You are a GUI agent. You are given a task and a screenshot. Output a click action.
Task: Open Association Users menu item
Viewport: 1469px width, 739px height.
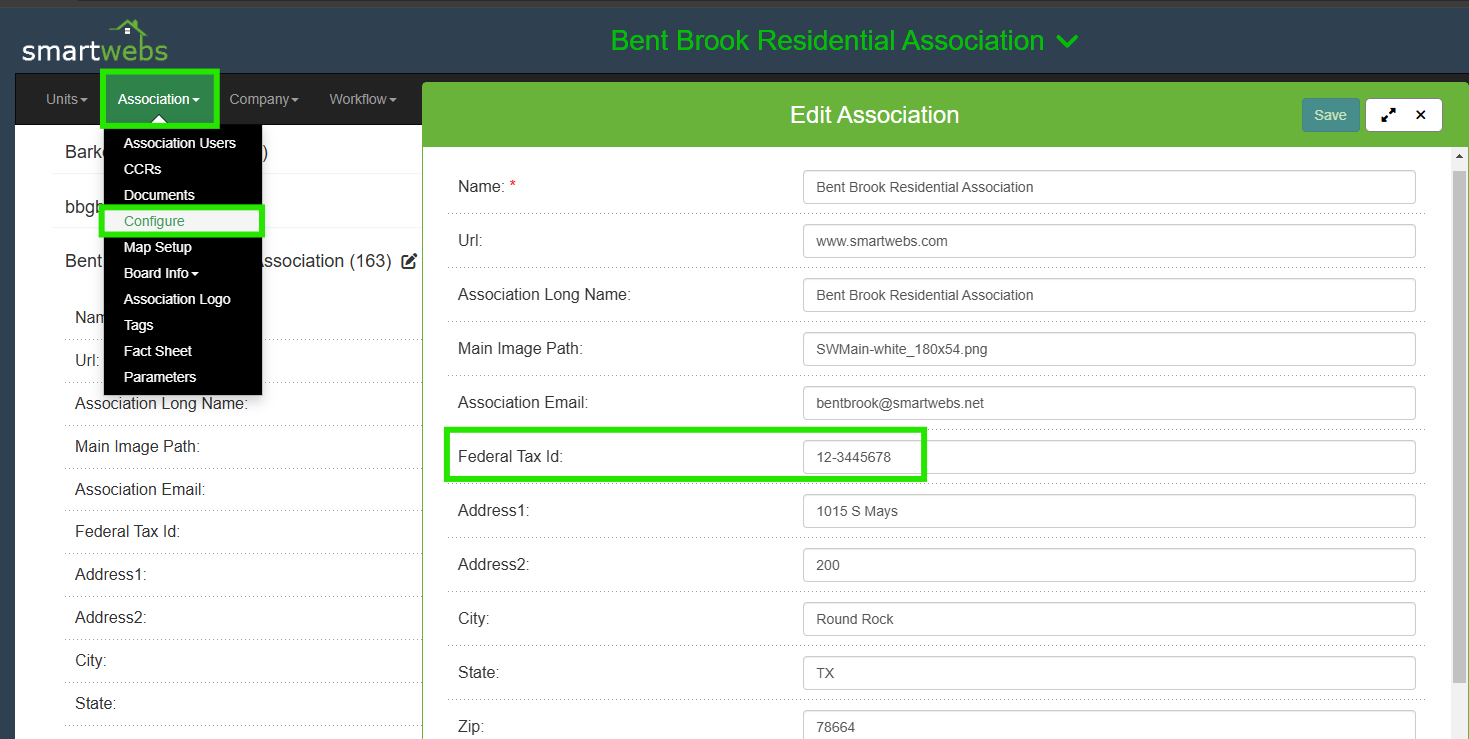(x=179, y=143)
